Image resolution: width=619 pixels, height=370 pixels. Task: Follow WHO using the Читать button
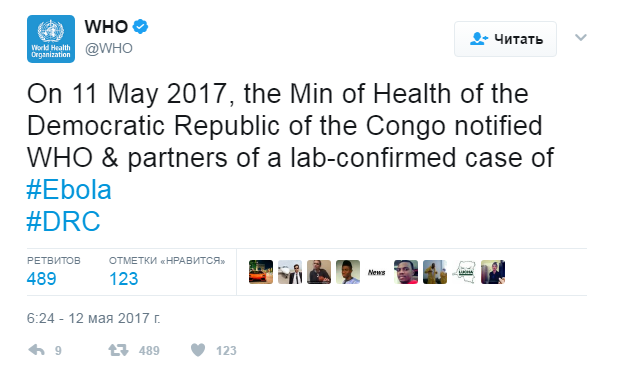pyautogui.click(x=505, y=39)
